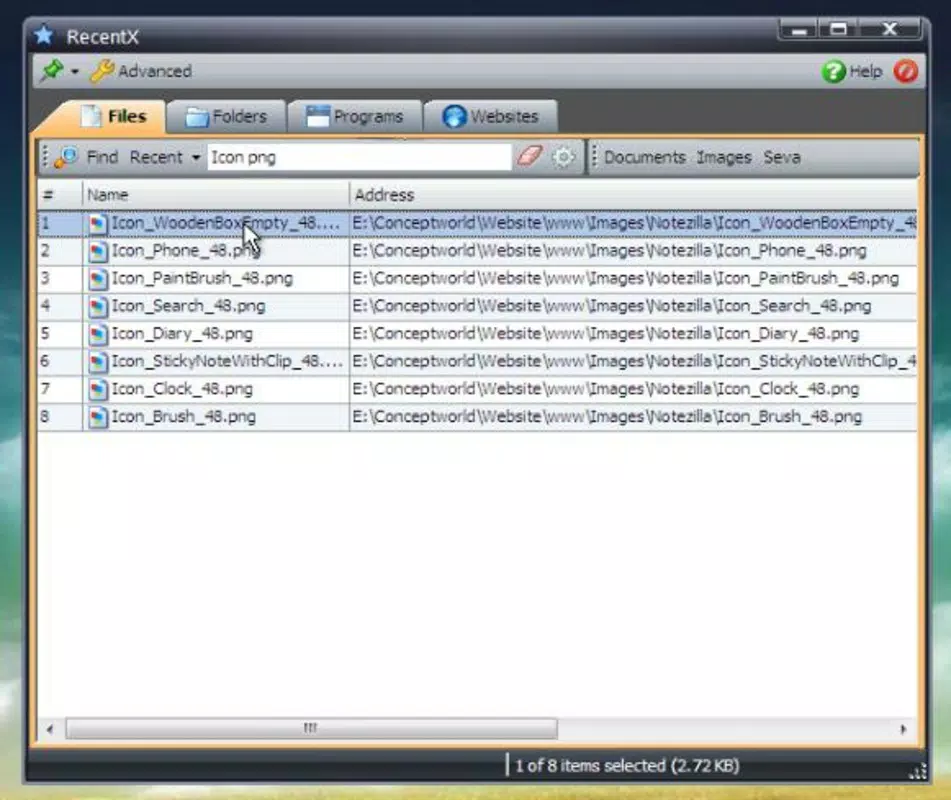Click the window resize grip corner
The height and width of the screenshot is (800, 951).
click(x=917, y=771)
